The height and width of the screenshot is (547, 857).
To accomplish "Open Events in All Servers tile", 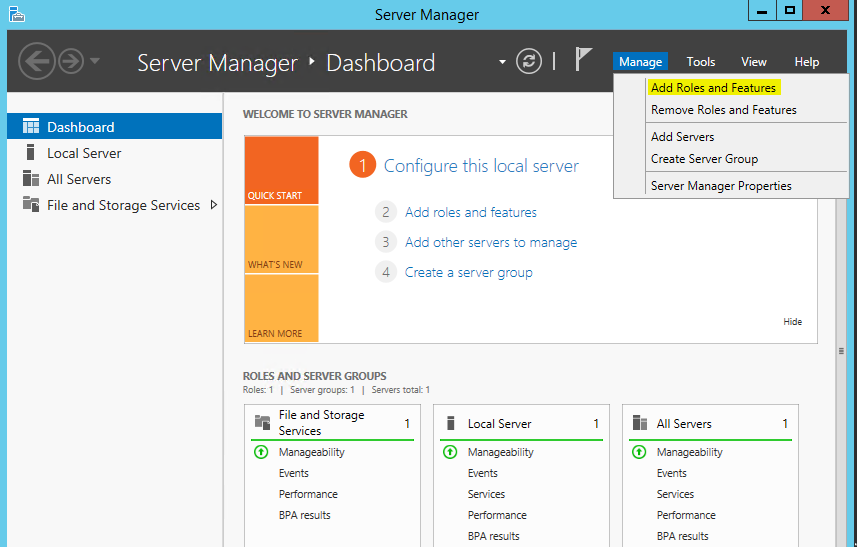I will pos(672,473).
